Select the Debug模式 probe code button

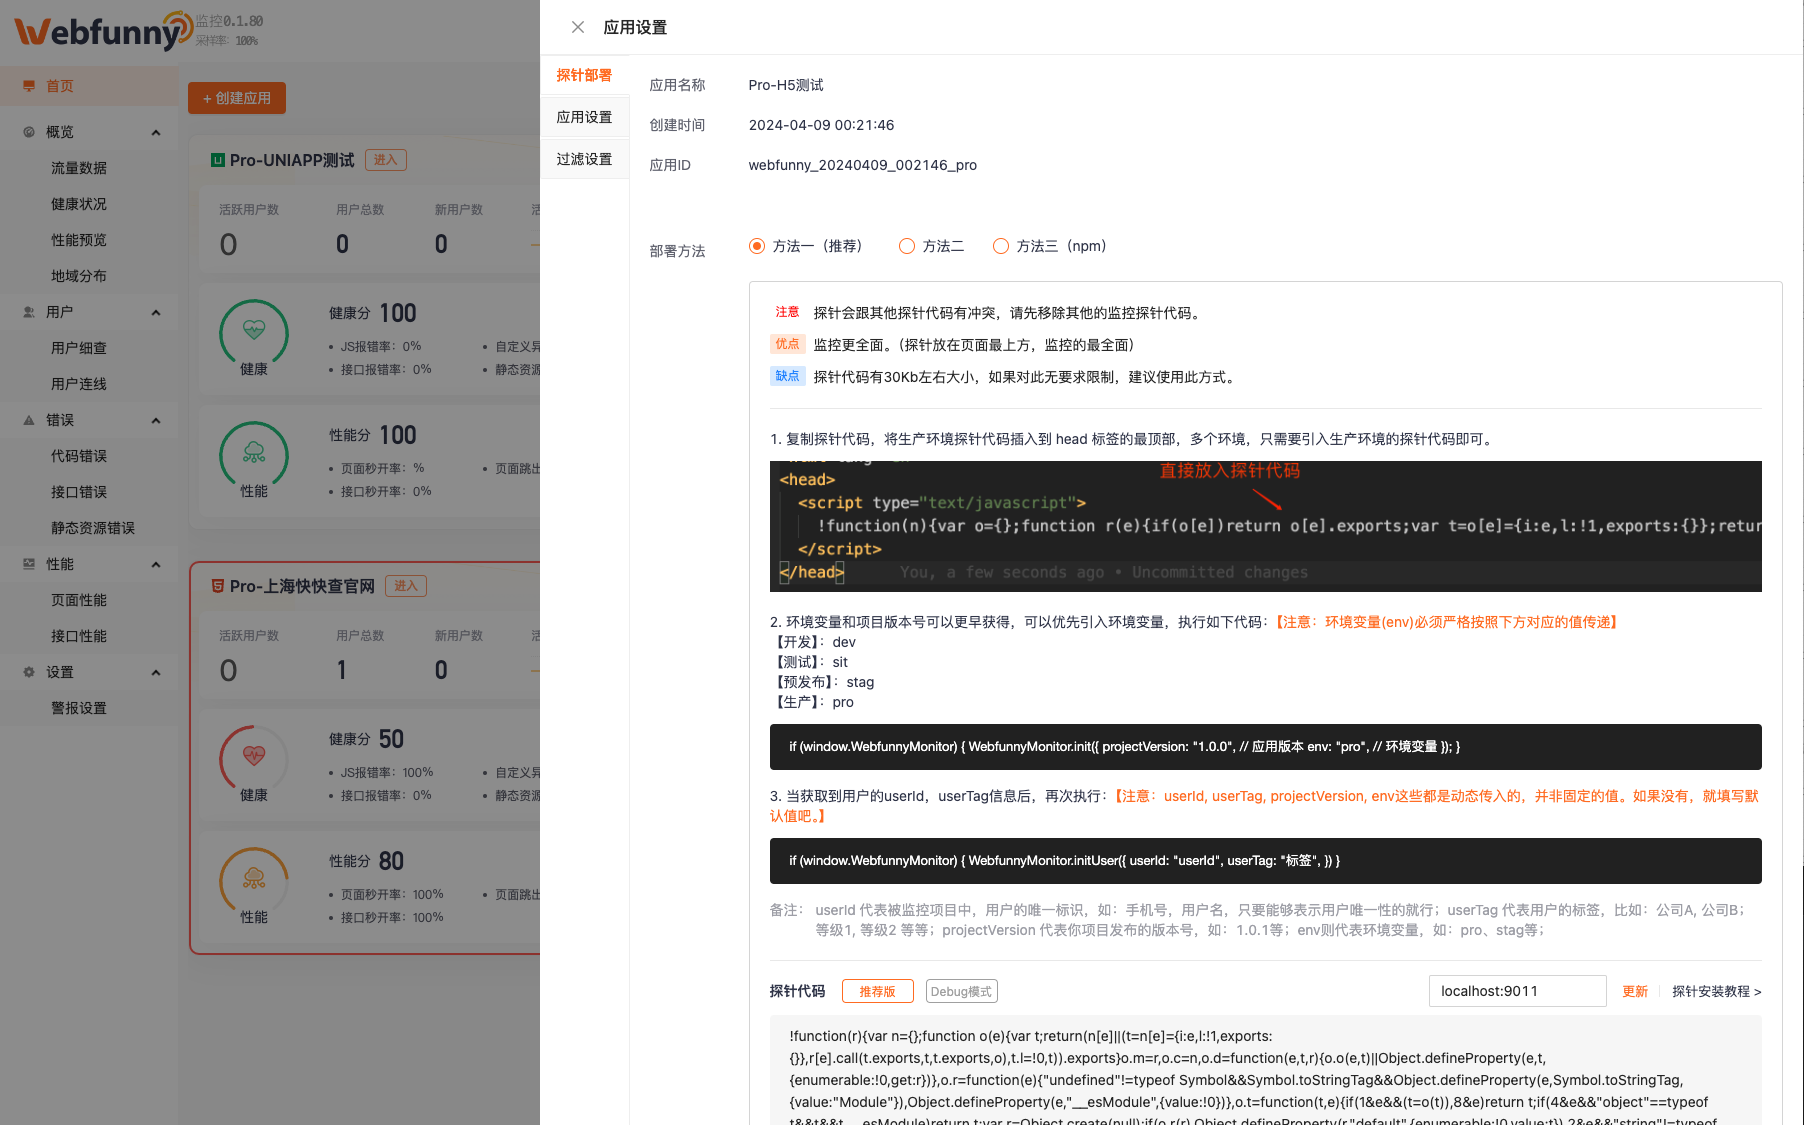pos(961,991)
